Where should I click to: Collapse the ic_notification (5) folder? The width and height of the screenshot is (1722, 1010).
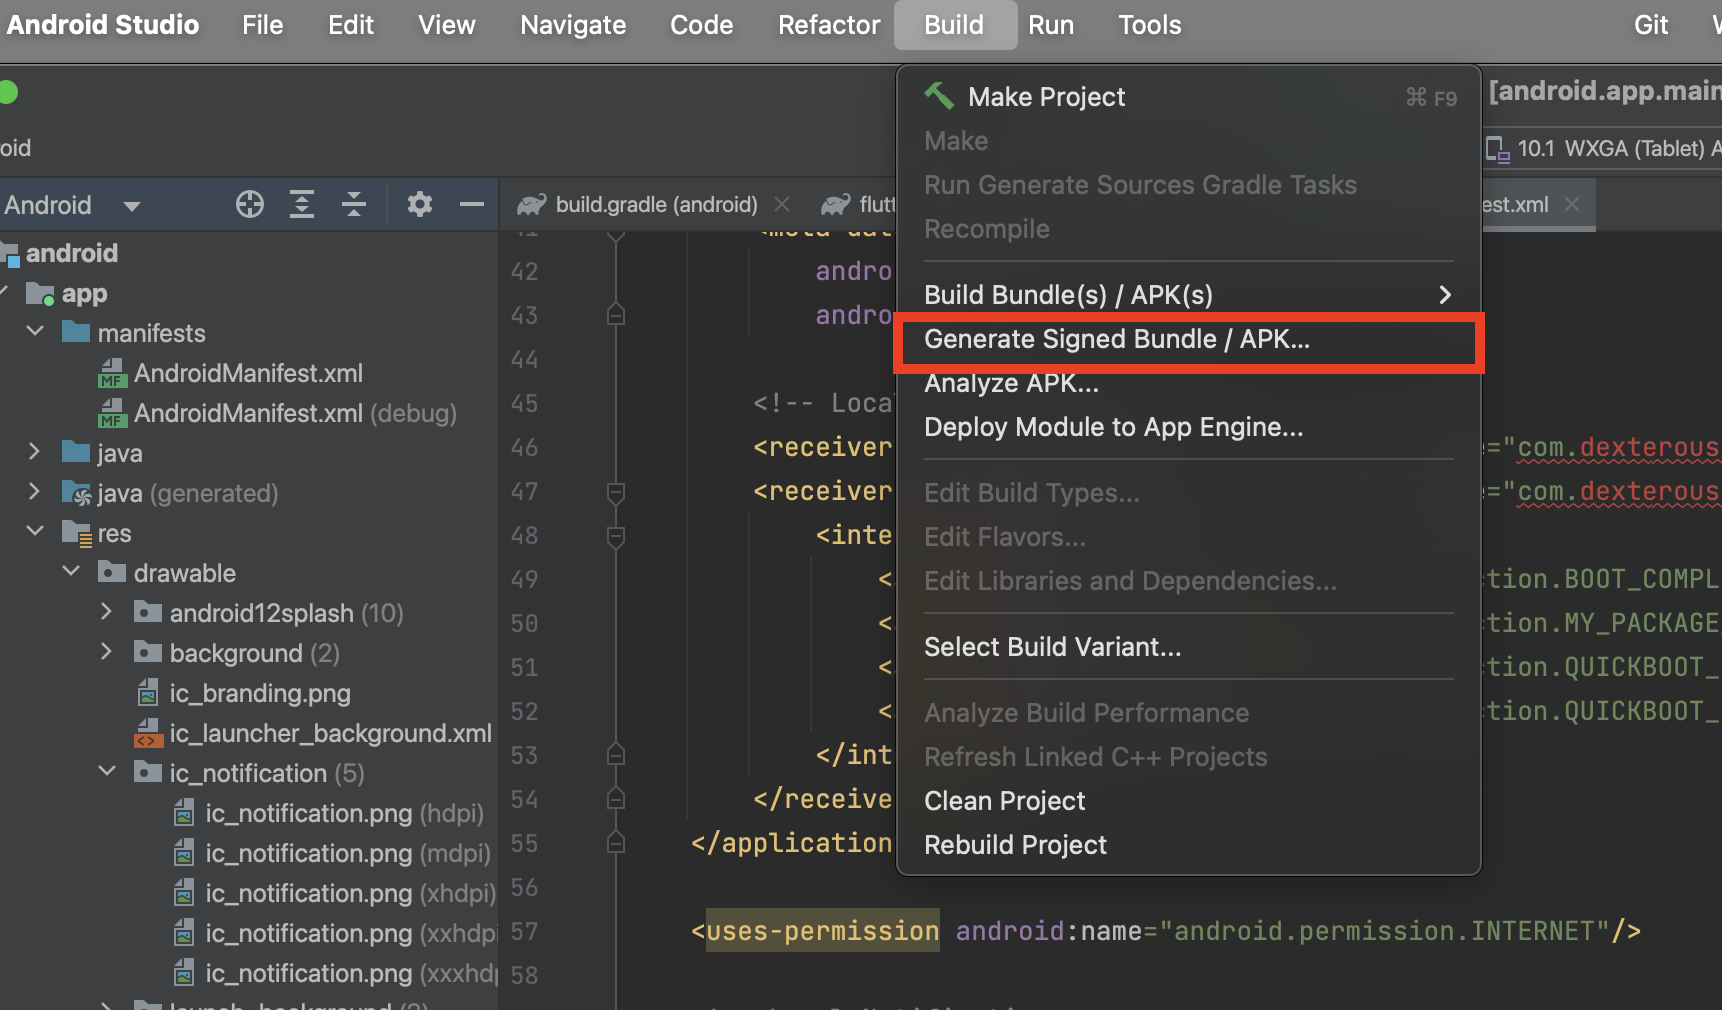[107, 771]
